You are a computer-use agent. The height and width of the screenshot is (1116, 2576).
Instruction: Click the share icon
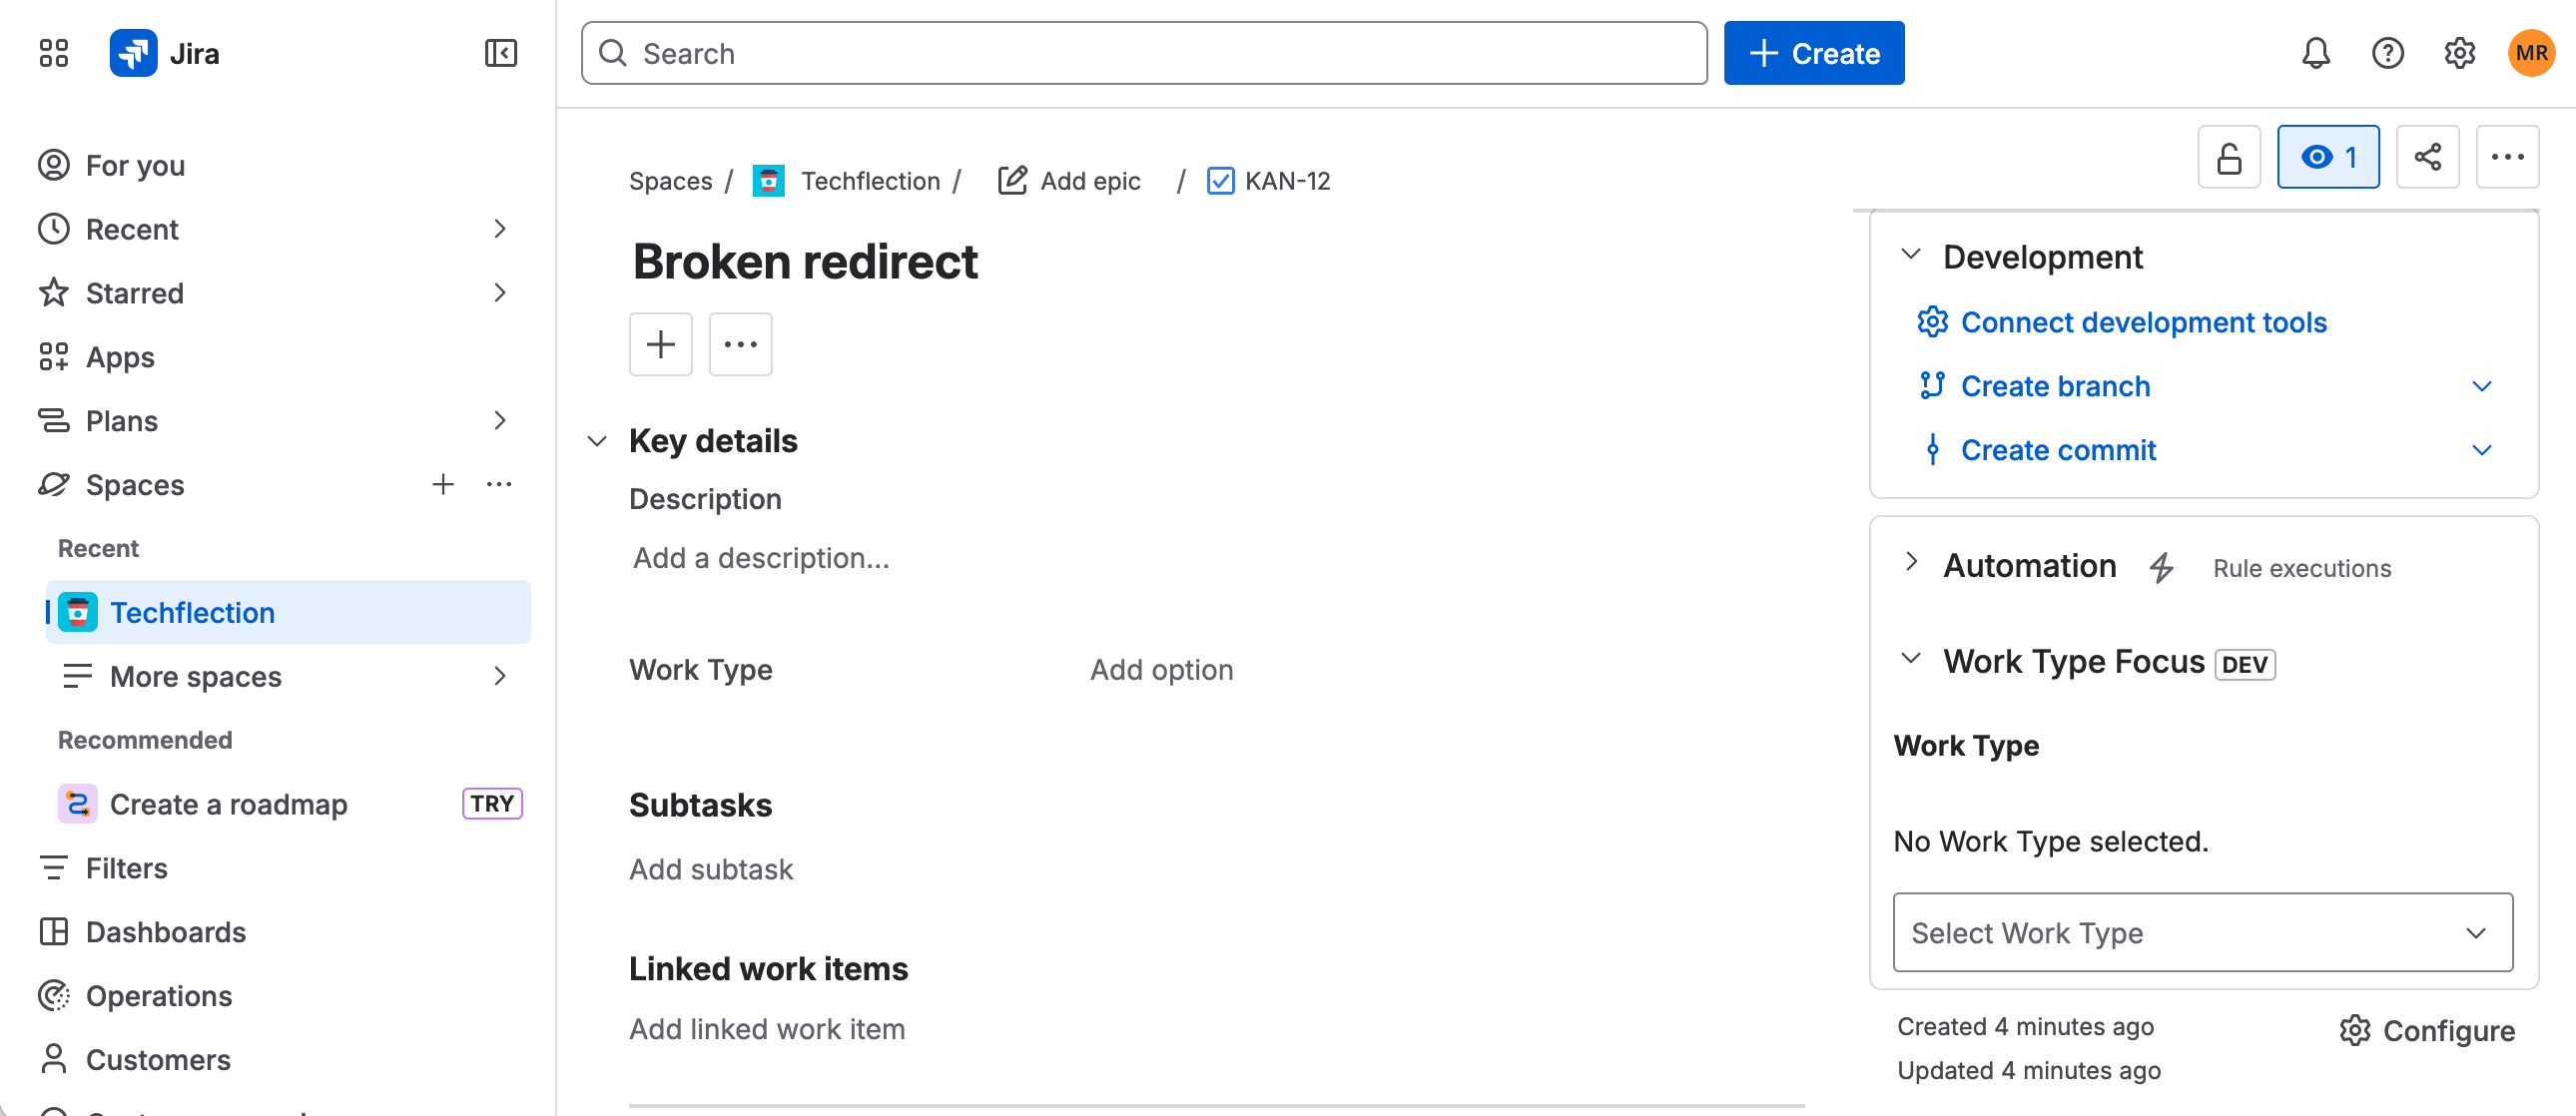click(x=2427, y=157)
